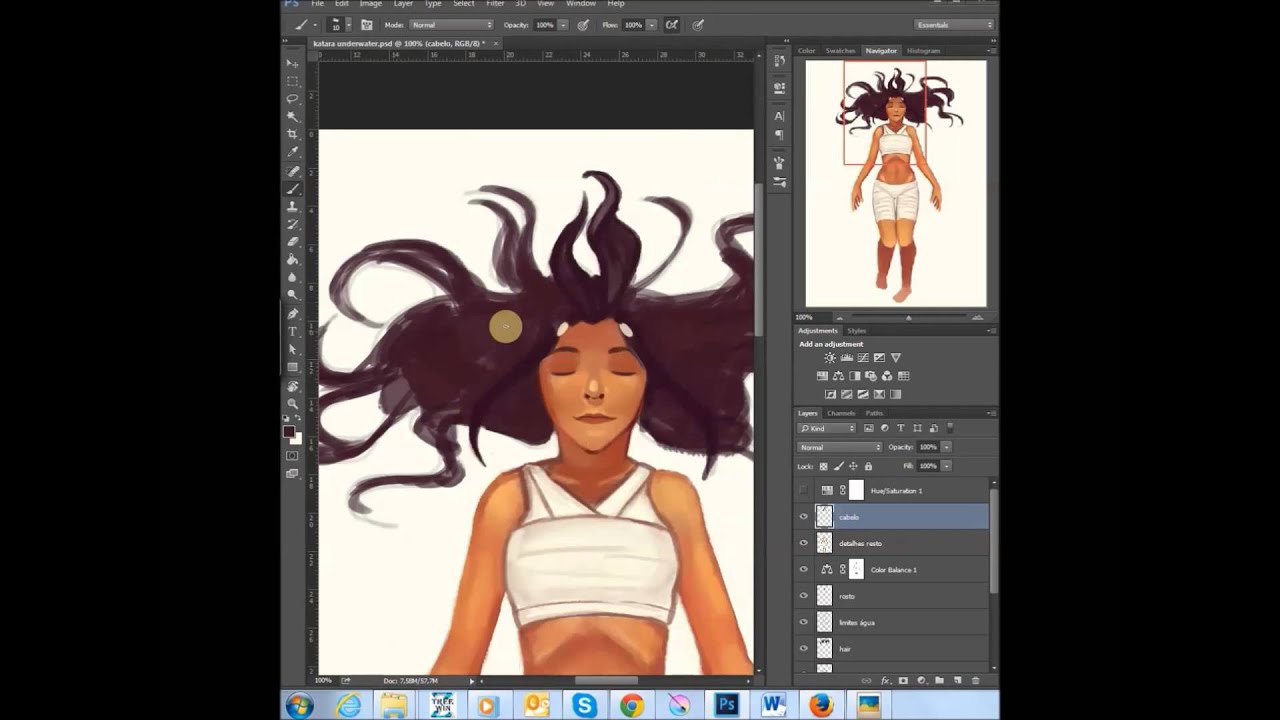Open the Opacity slider dropdown in options bar
Image resolution: width=1280 pixels, height=720 pixels.
[x=563, y=24]
